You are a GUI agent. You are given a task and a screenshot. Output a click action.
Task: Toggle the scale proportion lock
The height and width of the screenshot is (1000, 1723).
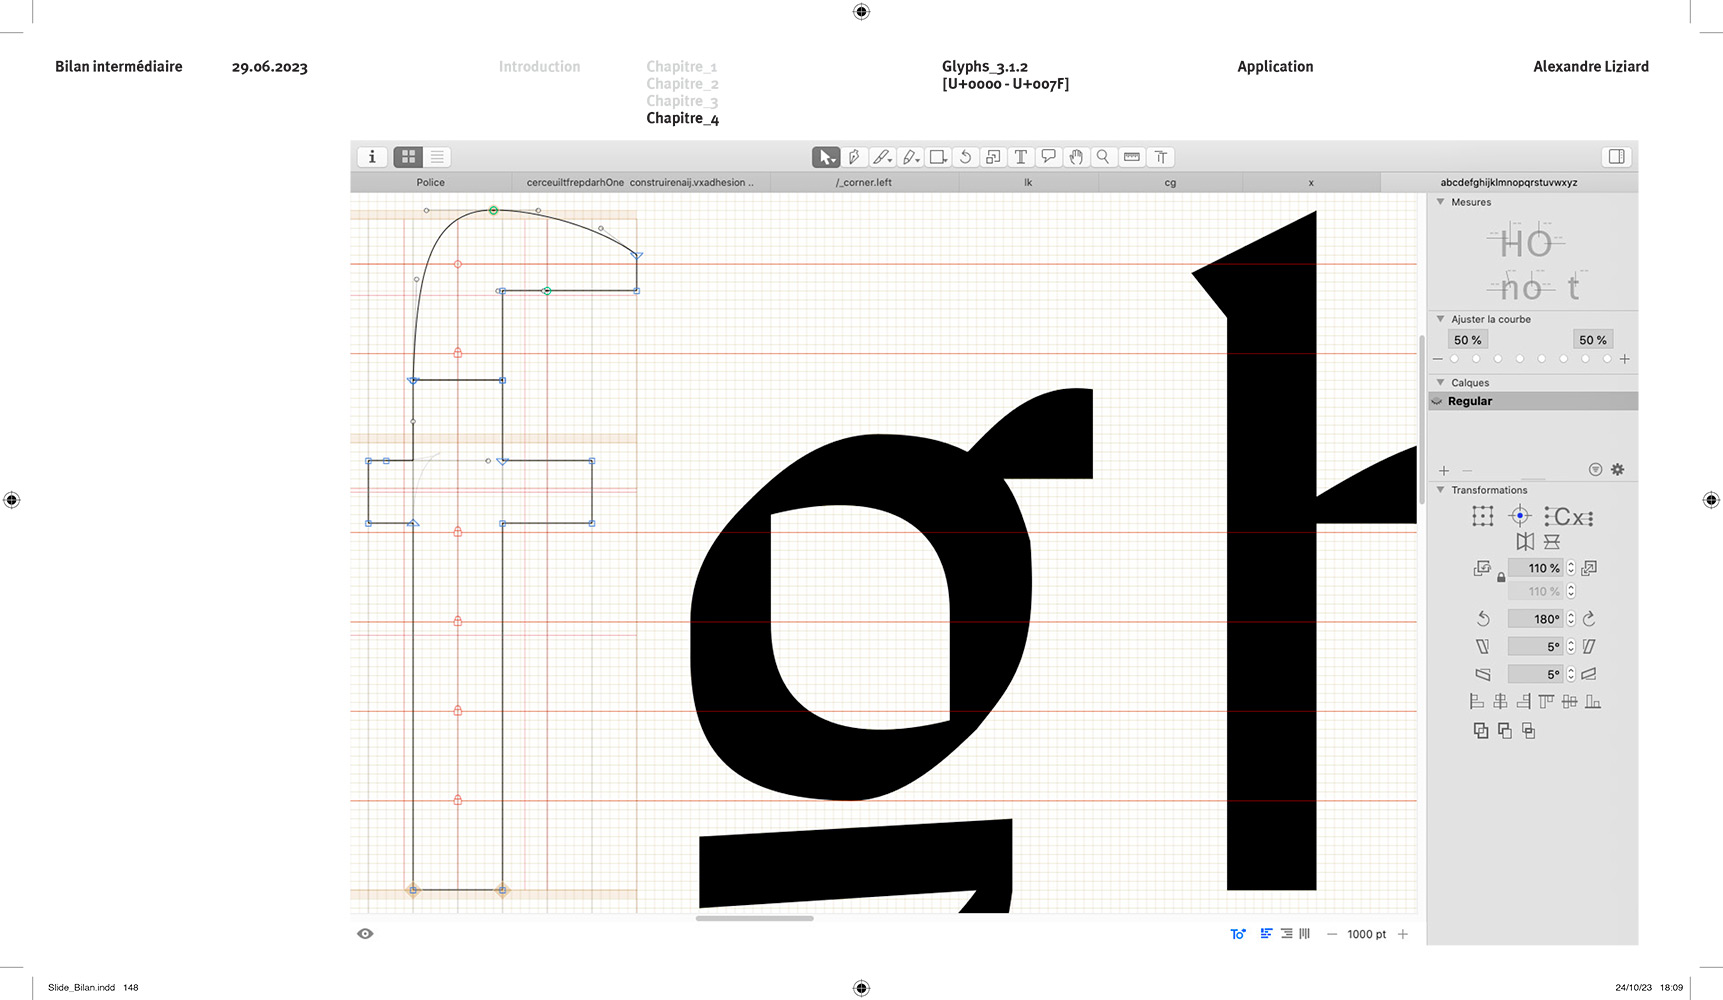(x=1501, y=578)
